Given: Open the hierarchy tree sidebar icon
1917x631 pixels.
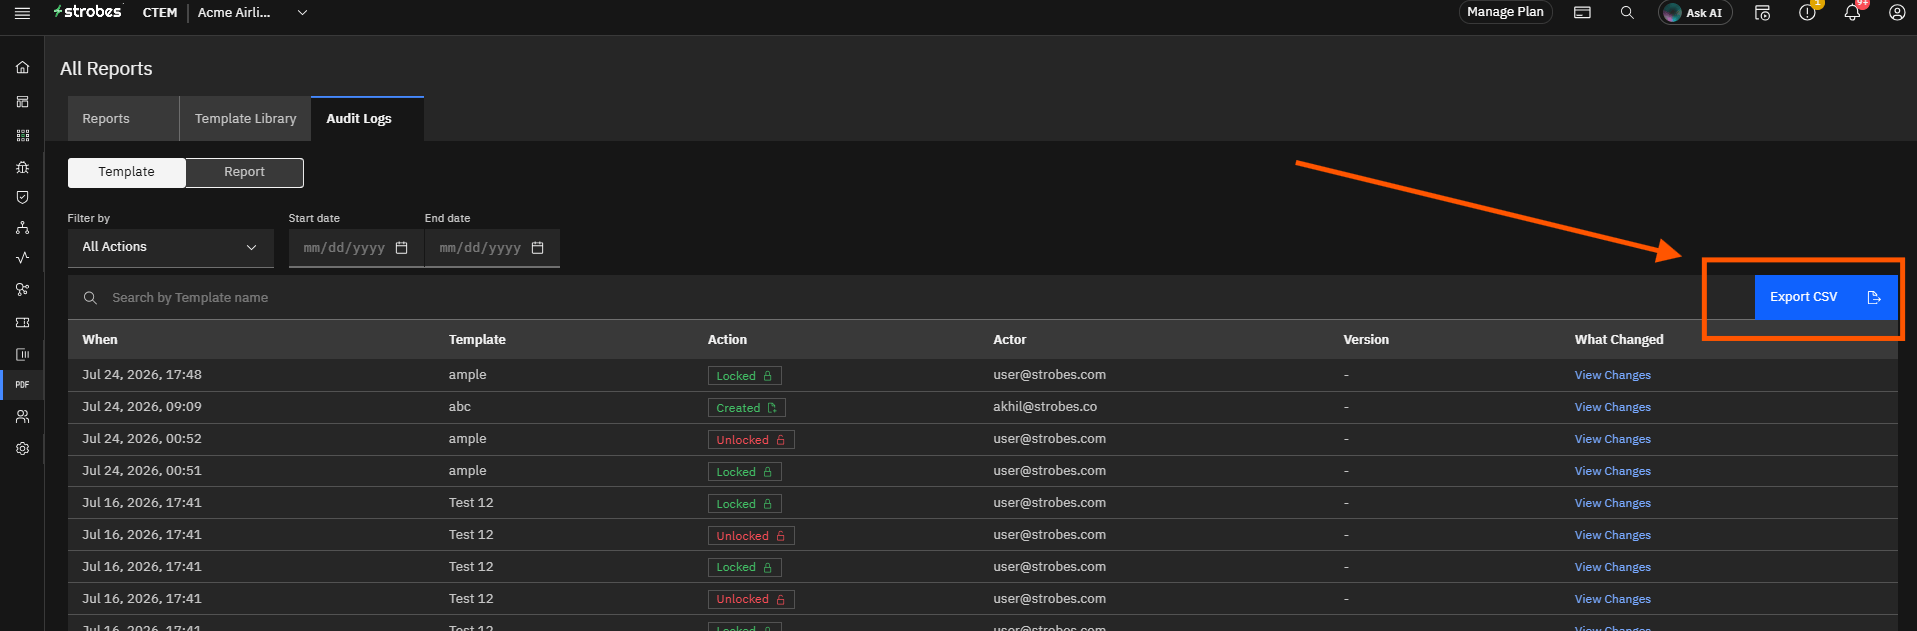Looking at the screenshot, I should click(x=22, y=228).
